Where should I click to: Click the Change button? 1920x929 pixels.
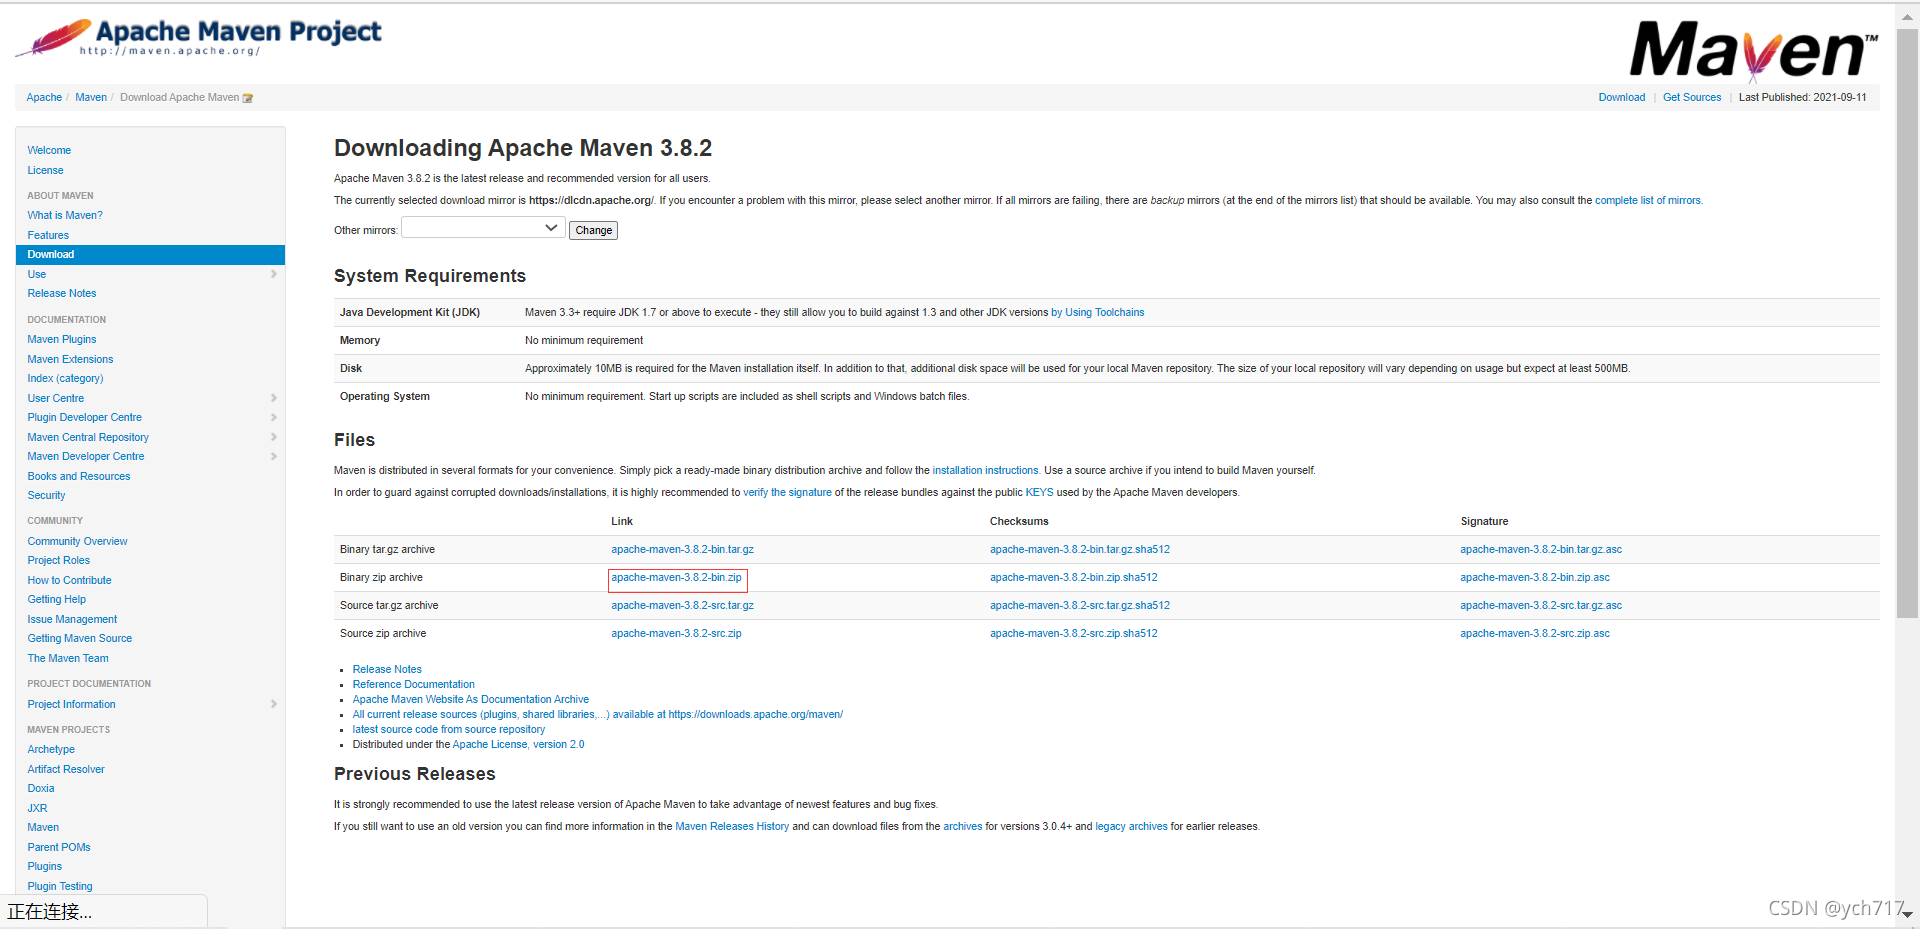[x=593, y=230]
